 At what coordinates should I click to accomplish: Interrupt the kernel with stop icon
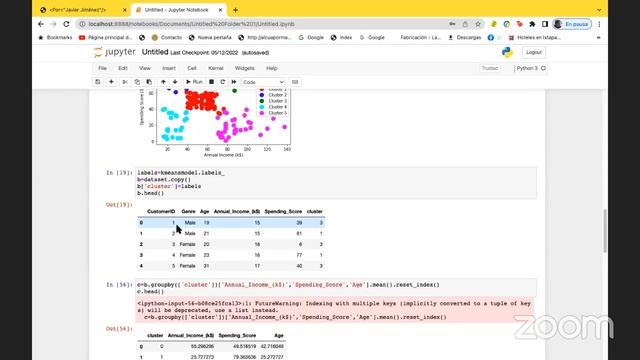point(211,82)
